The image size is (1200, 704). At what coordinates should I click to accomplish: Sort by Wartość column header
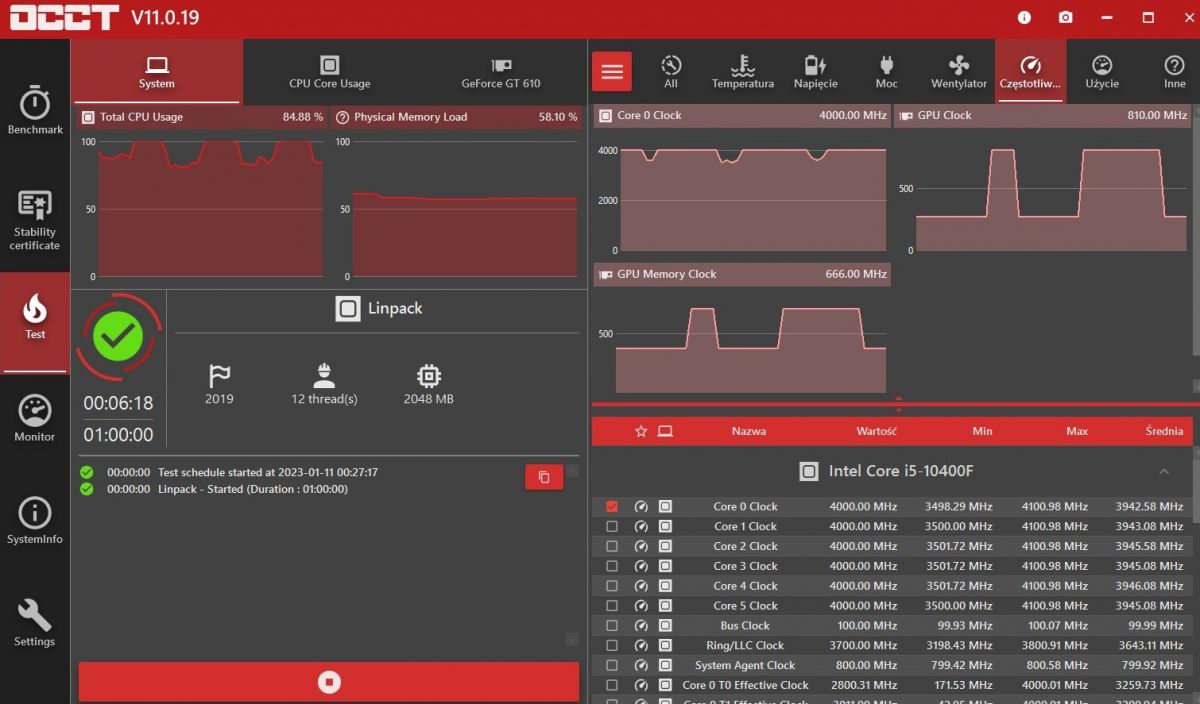click(x=876, y=431)
